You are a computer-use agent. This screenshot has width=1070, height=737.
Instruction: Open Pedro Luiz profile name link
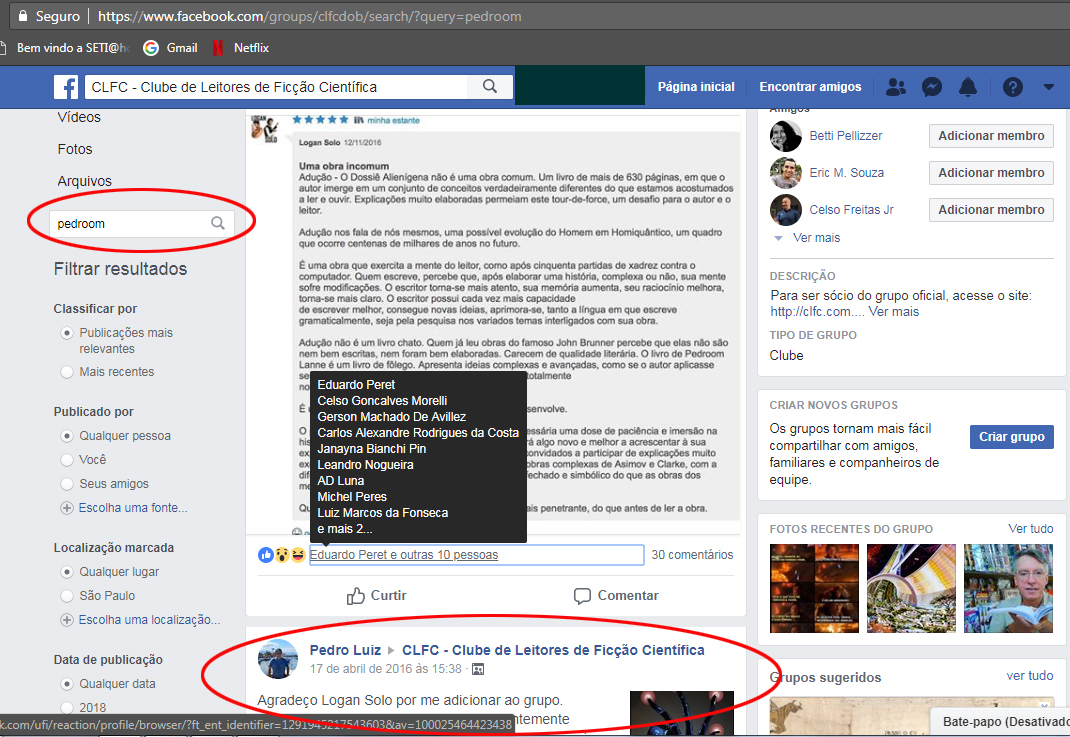point(345,650)
